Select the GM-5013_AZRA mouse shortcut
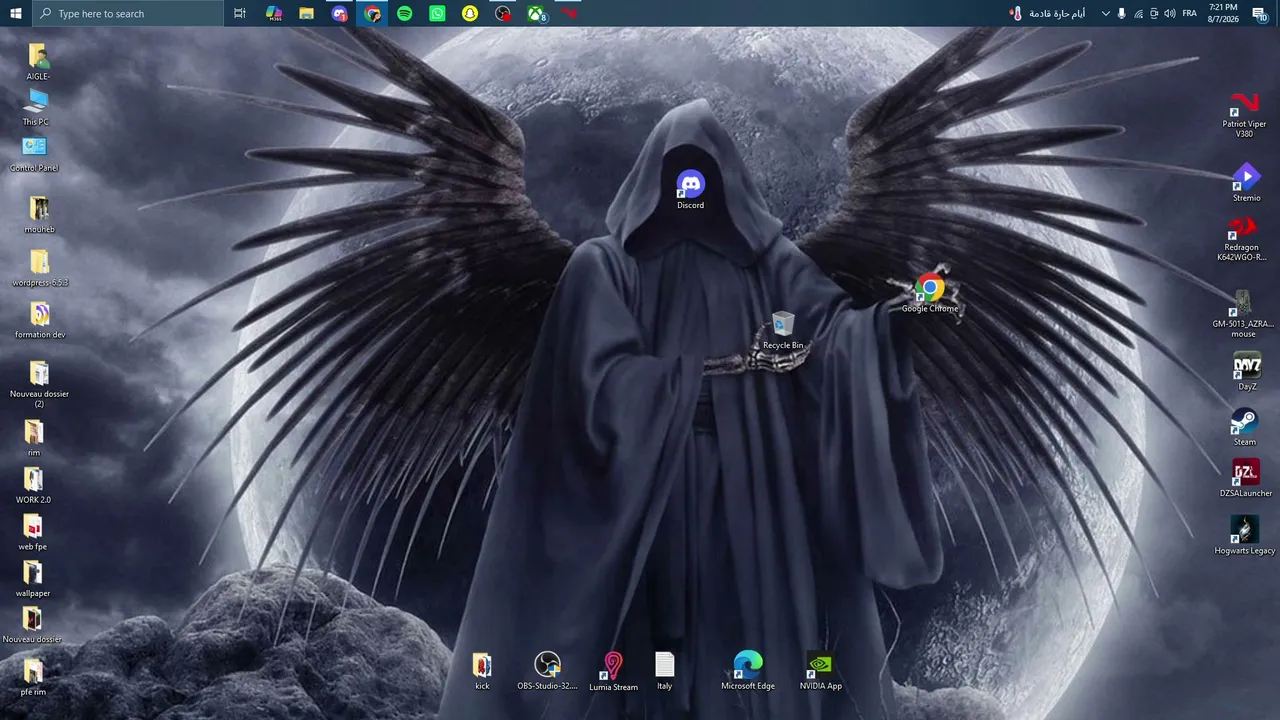This screenshot has height=720, width=1280. (1243, 315)
